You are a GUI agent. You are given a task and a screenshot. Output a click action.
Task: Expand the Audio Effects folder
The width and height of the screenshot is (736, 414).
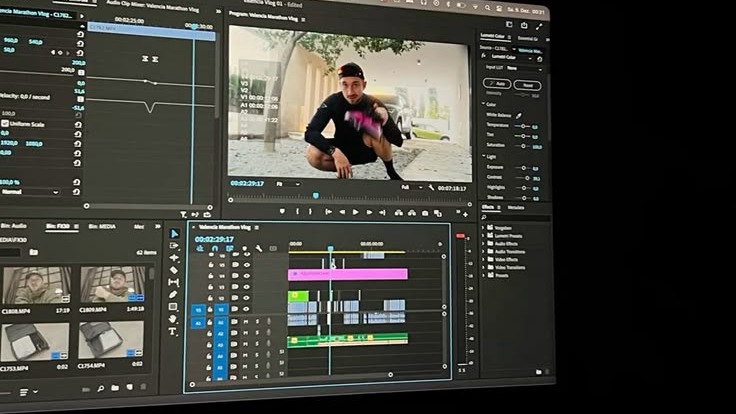click(483, 244)
